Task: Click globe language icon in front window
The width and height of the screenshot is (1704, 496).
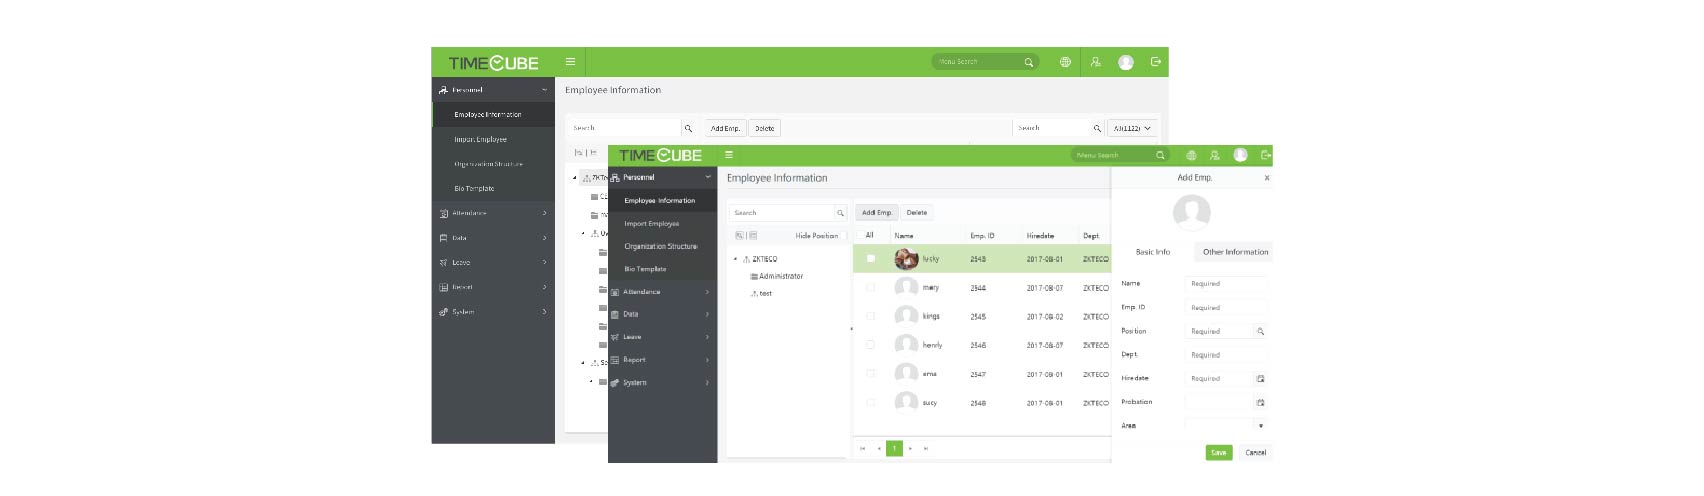Action: (1191, 155)
